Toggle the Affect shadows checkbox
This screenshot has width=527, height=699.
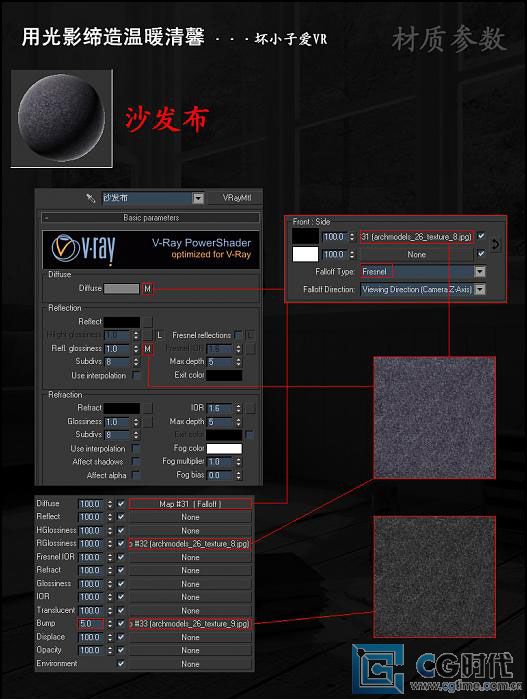(136, 461)
